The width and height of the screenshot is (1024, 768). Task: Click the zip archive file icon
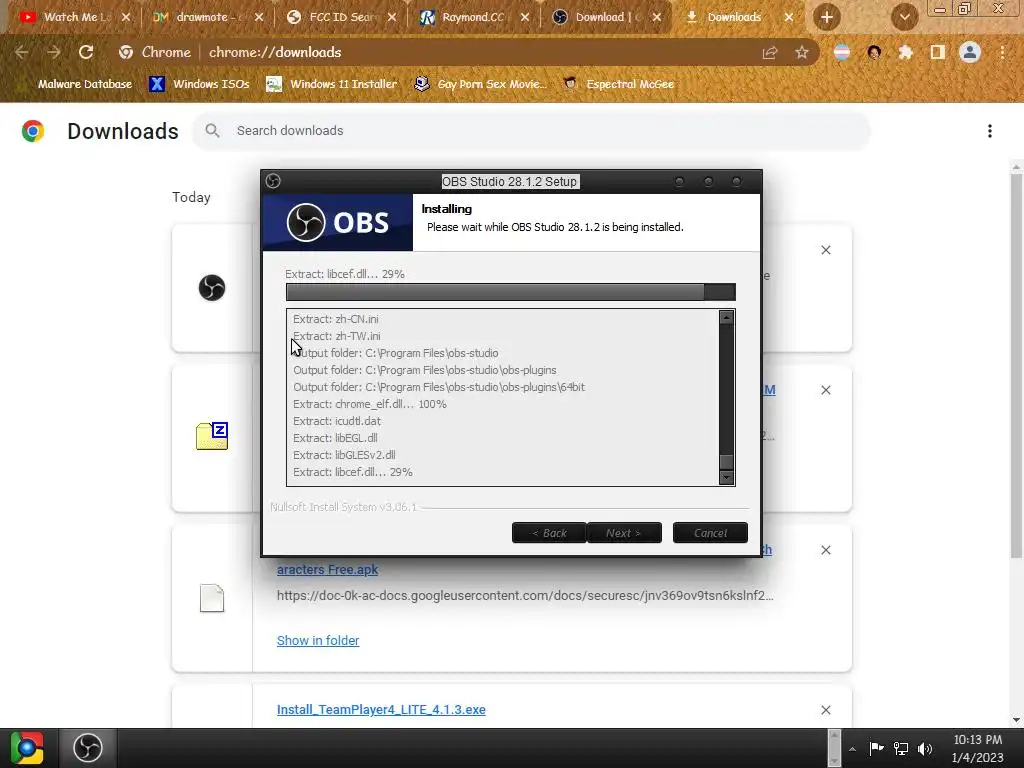212,436
